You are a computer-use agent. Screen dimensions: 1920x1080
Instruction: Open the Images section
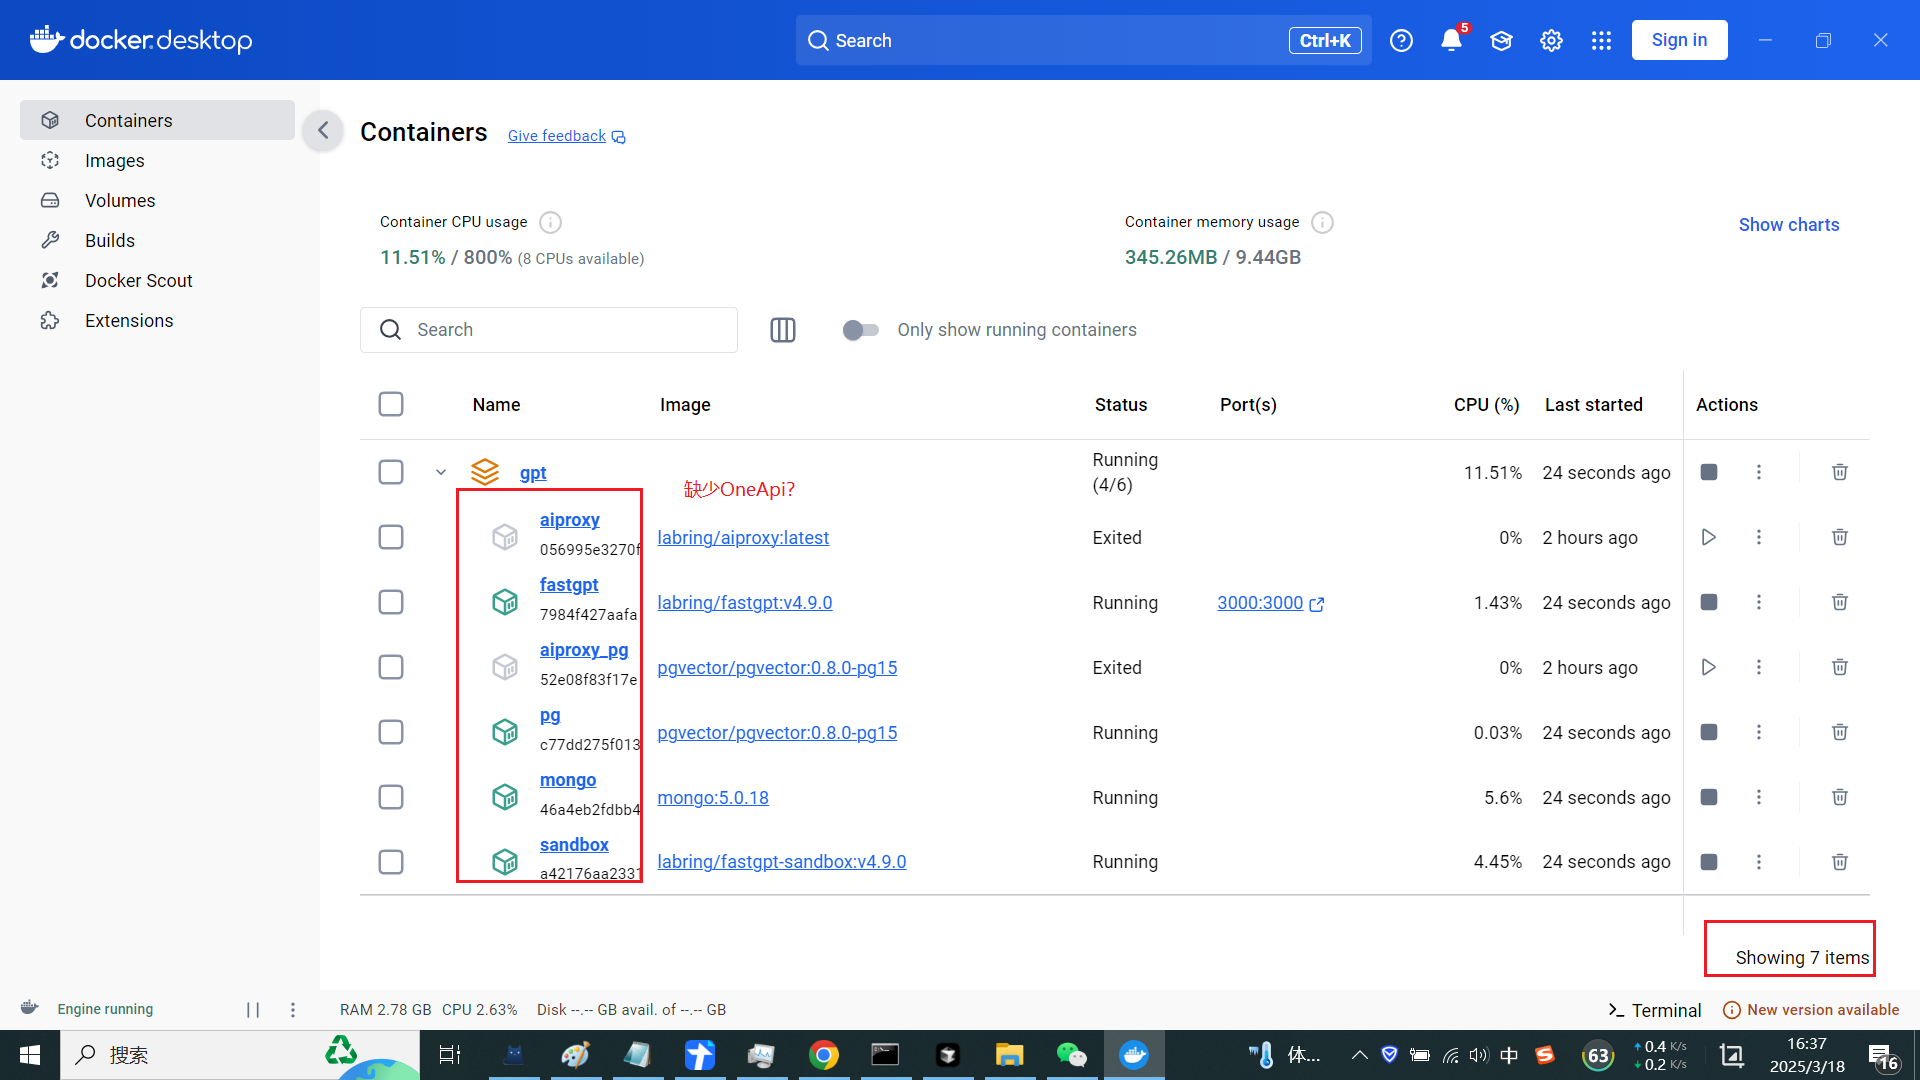114,160
